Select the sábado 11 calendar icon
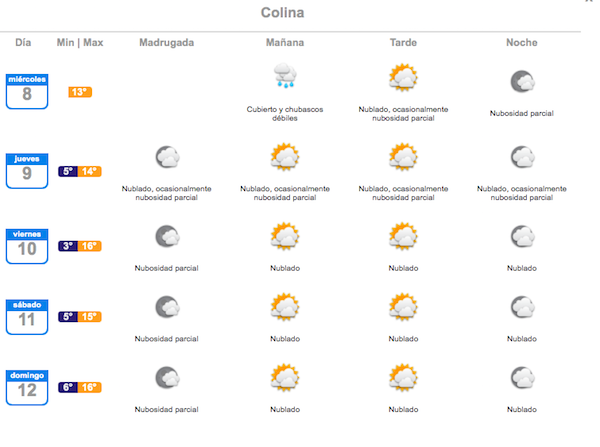The image size is (600, 447). (27, 317)
